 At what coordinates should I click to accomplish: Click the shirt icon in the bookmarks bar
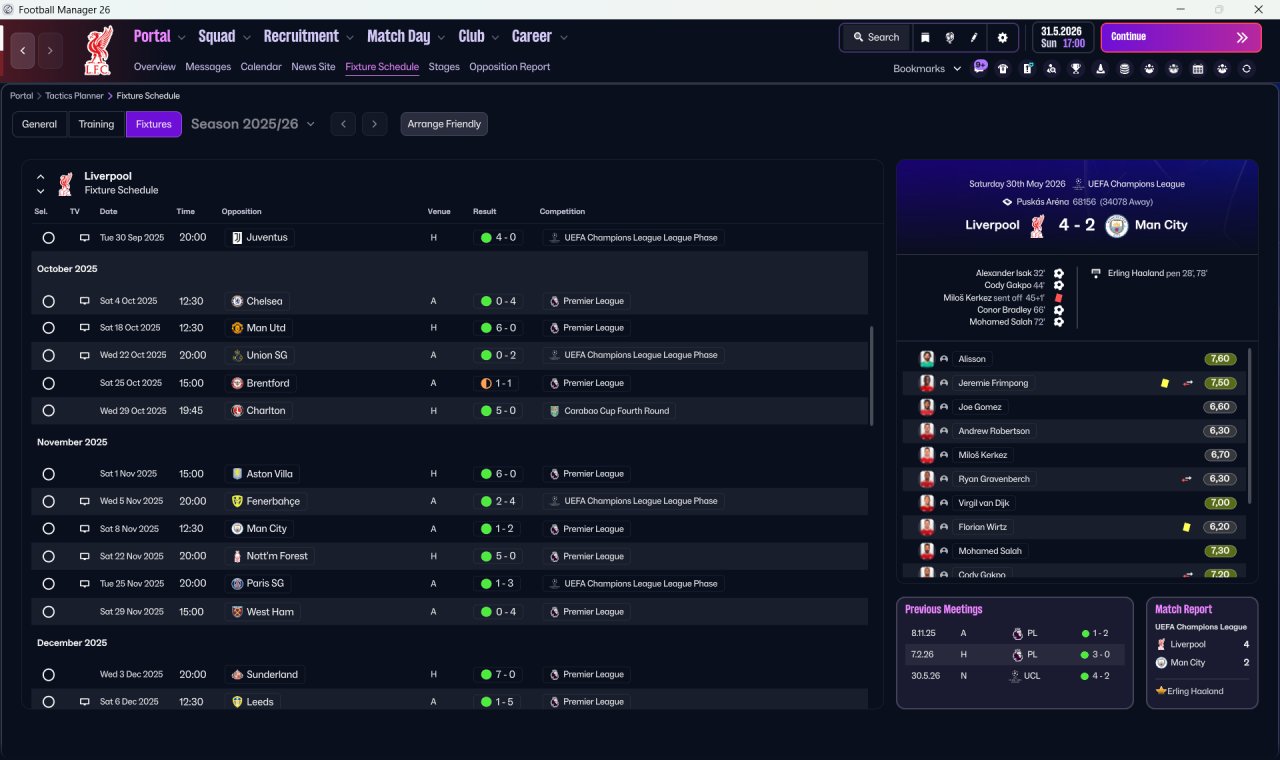pos(1003,69)
